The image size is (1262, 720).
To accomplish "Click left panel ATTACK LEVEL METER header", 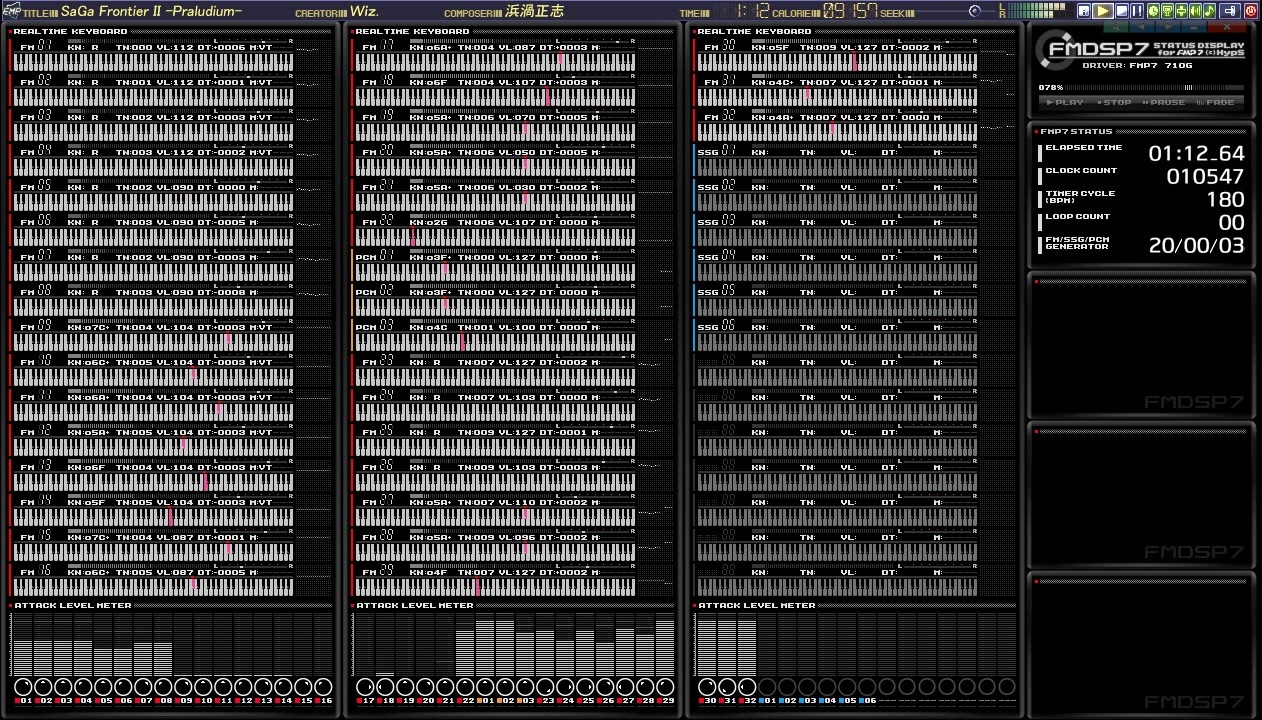I will click(x=73, y=605).
